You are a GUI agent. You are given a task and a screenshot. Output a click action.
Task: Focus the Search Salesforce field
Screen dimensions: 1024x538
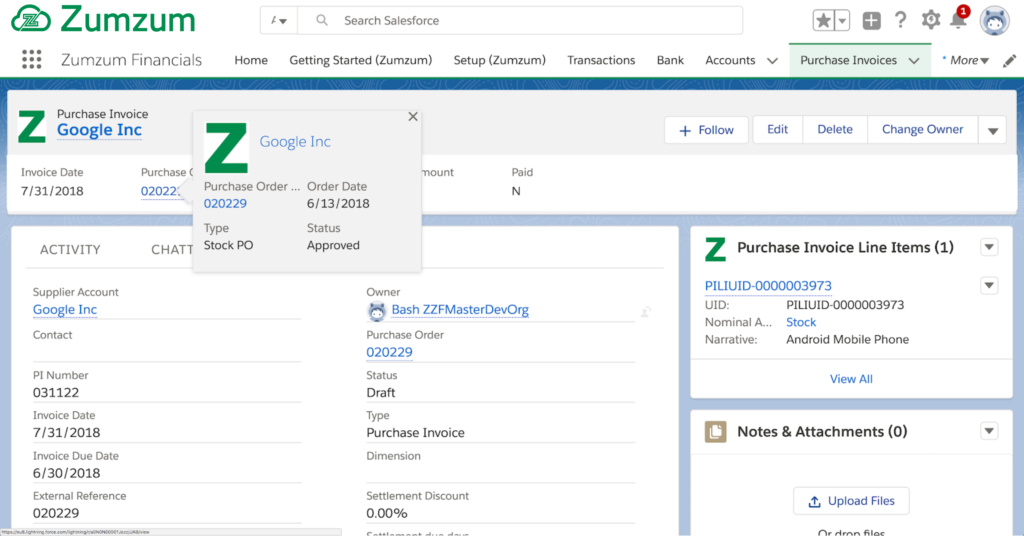pos(520,20)
